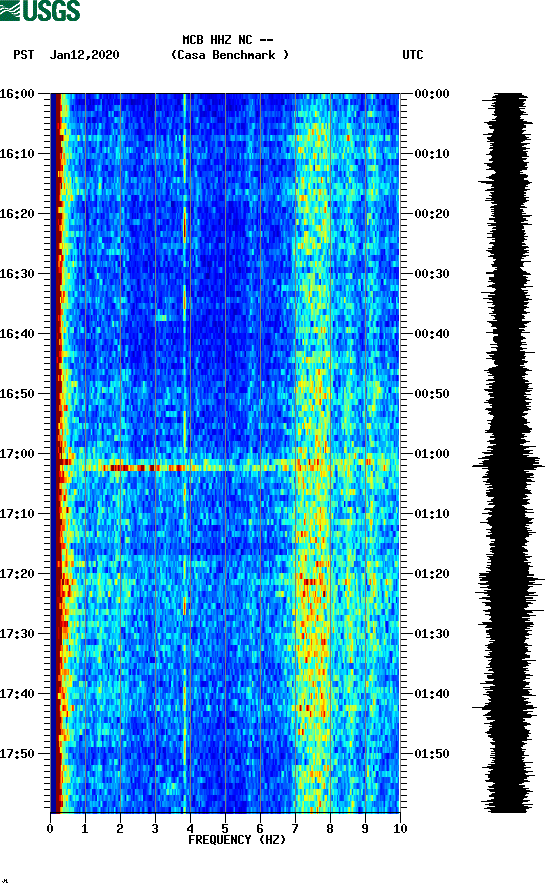Click the '16:40' PST time label
The height and width of the screenshot is (892, 552).
(x=17, y=333)
